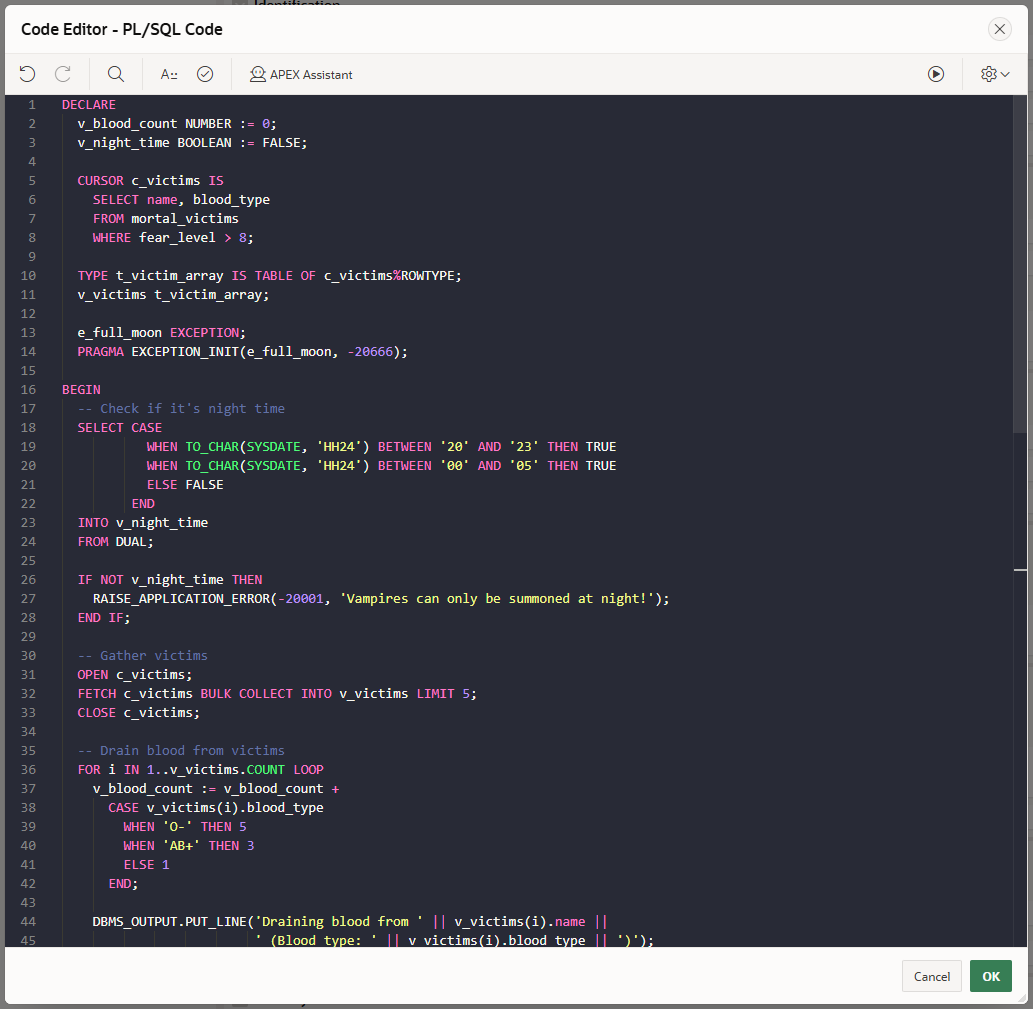Confirm the code with OK

pos(991,976)
